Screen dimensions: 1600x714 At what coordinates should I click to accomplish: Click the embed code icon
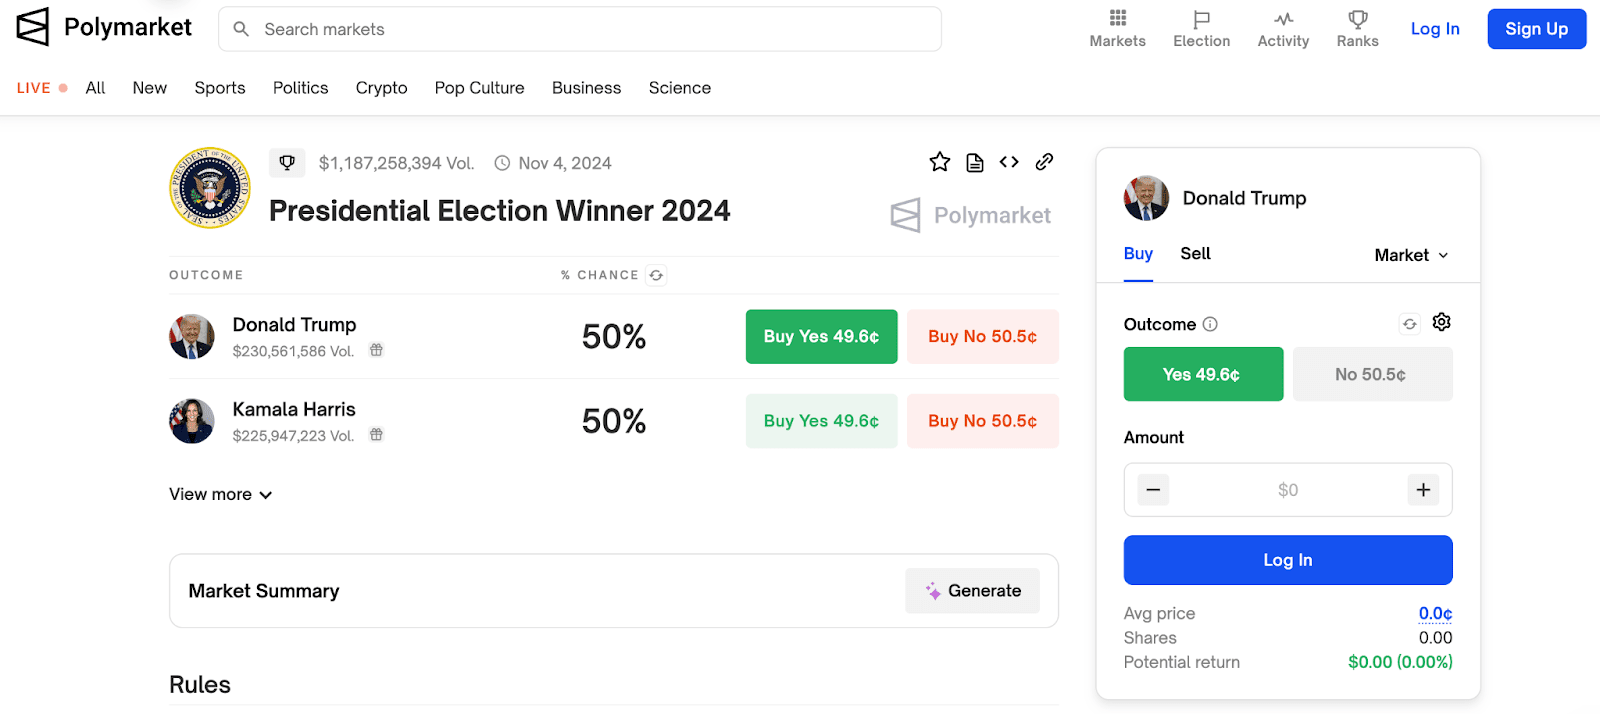(1009, 162)
